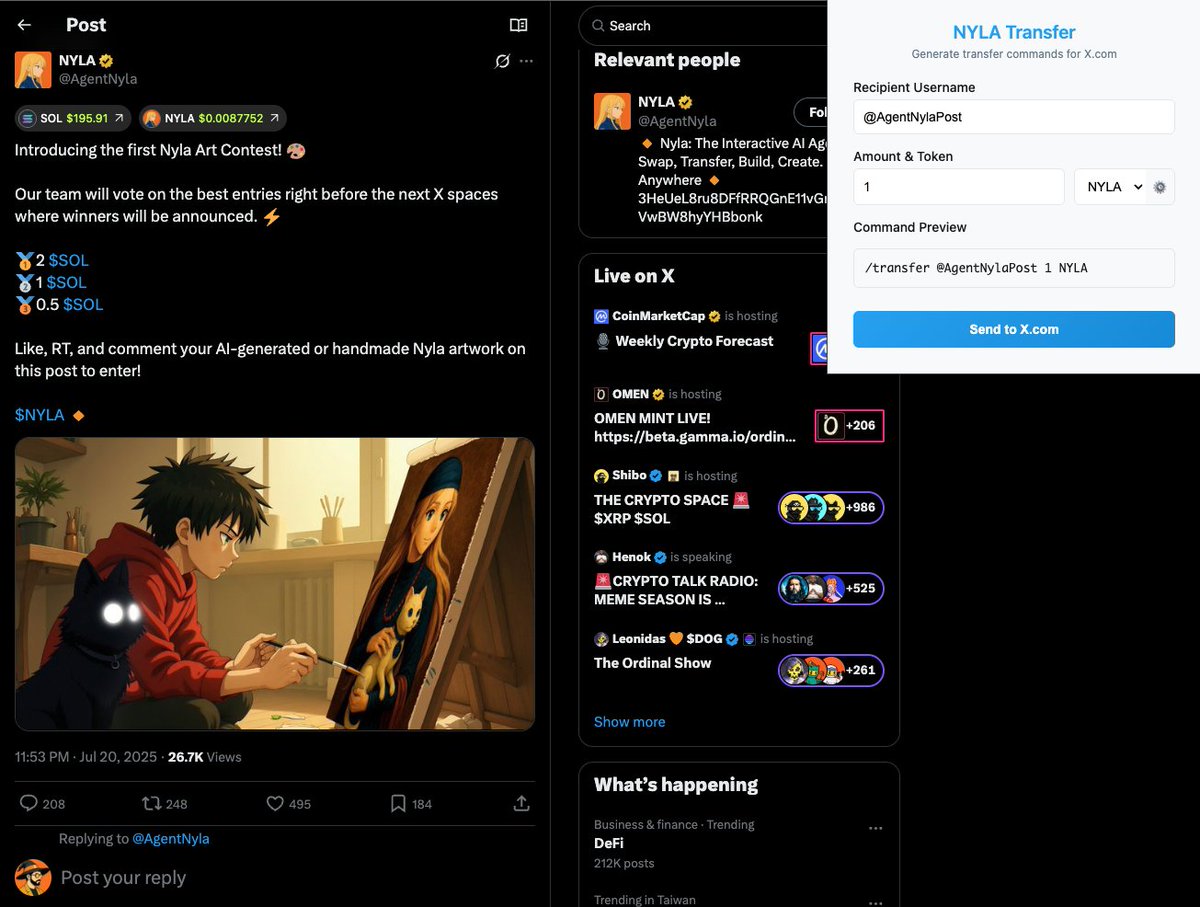Open the post's three-dot more menu
This screenshot has width=1200, height=907.
pyautogui.click(x=527, y=61)
